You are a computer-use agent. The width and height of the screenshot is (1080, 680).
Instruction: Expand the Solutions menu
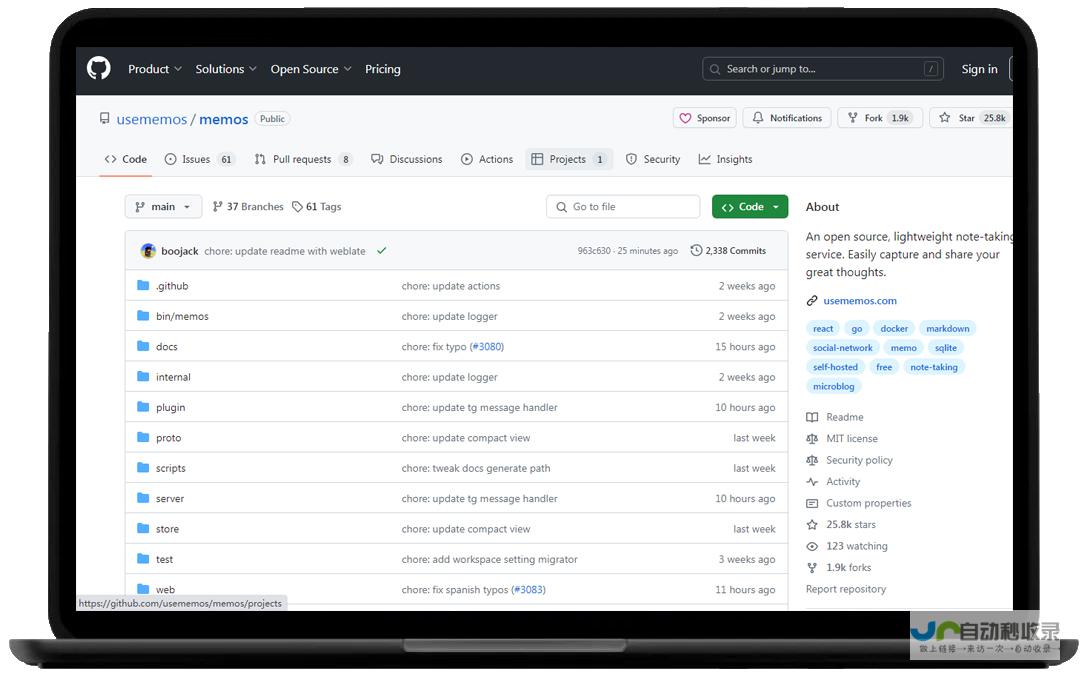226,69
